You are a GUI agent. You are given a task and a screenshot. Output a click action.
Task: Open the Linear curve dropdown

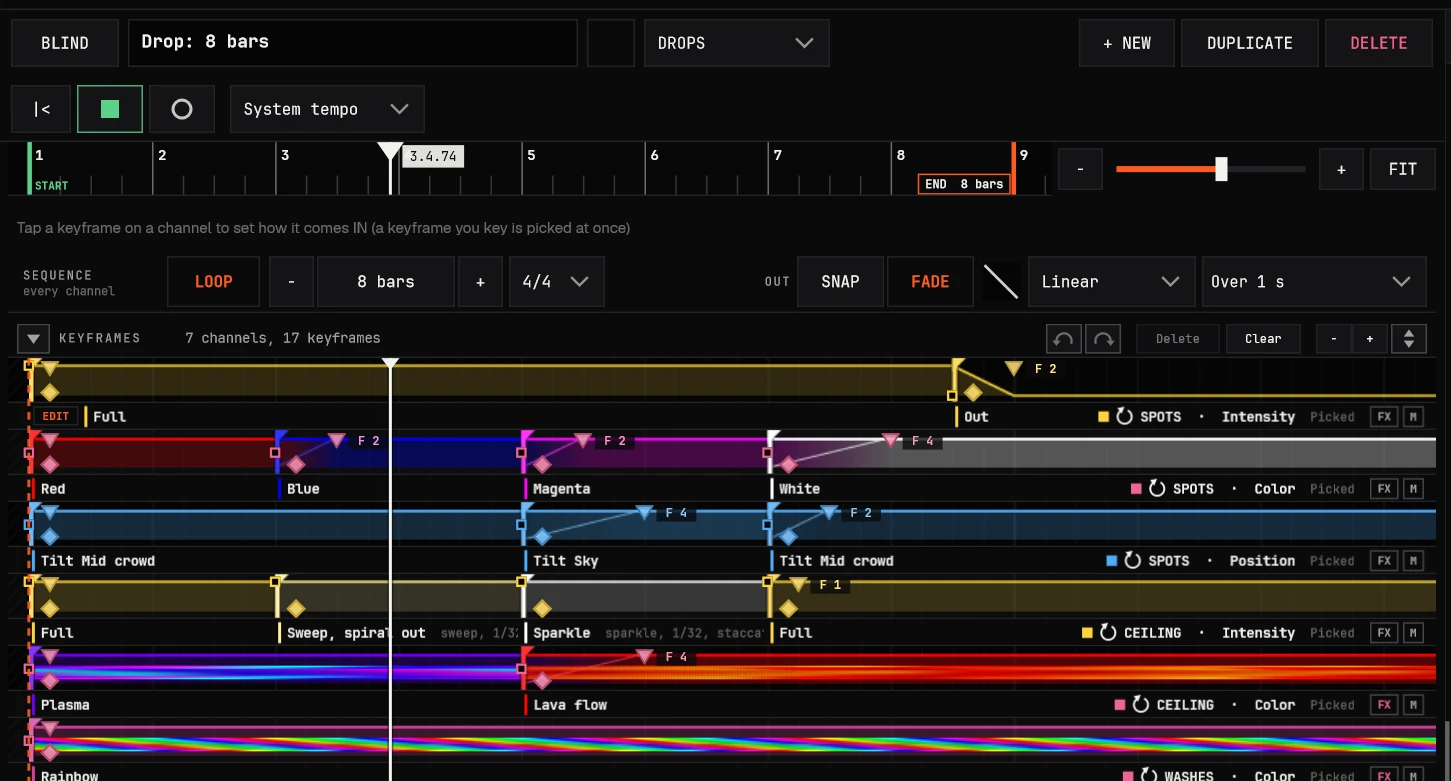click(x=1111, y=282)
